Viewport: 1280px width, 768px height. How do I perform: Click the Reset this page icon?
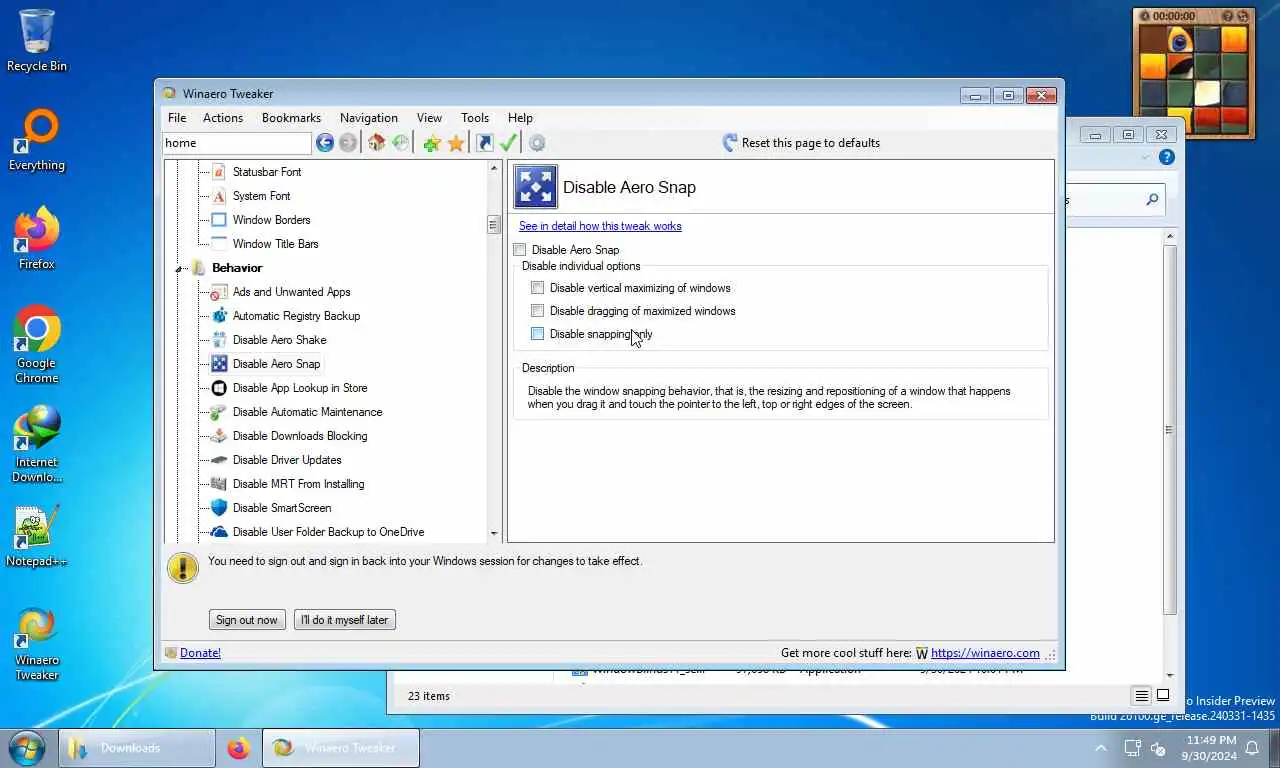click(729, 143)
